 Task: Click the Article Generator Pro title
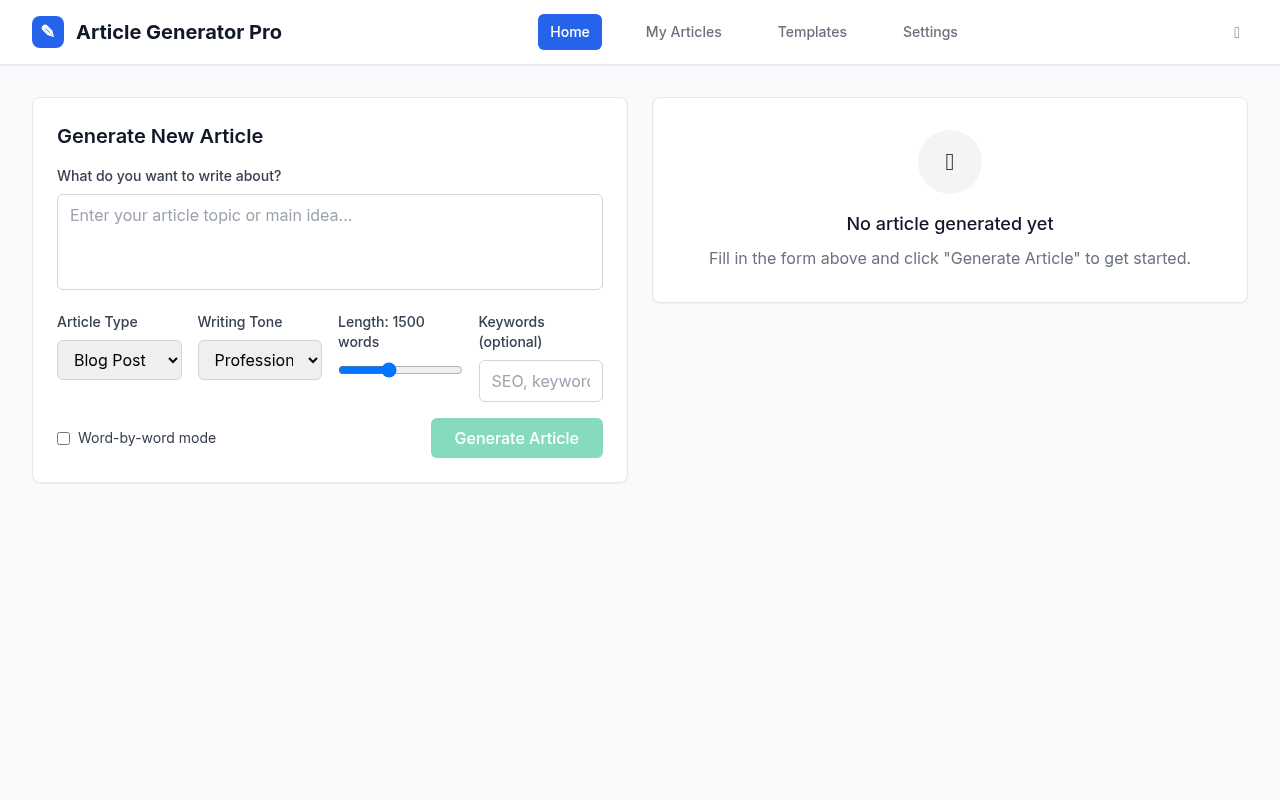[179, 32]
